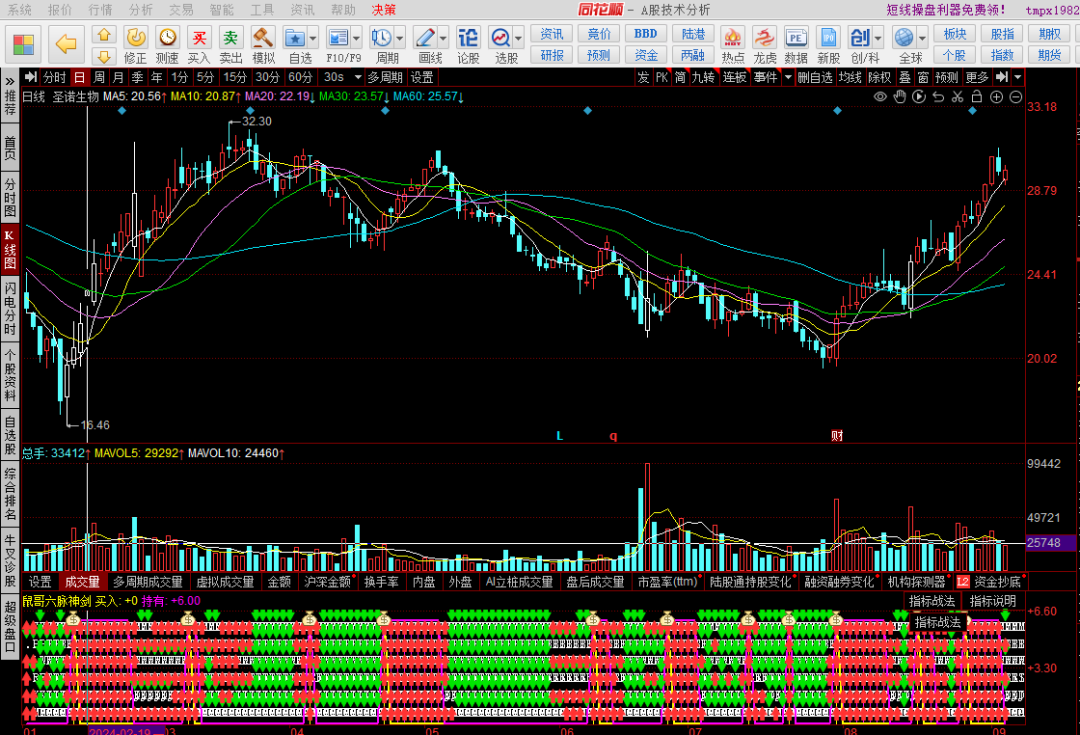Click the red 买入 buy icon

click(x=199, y=45)
